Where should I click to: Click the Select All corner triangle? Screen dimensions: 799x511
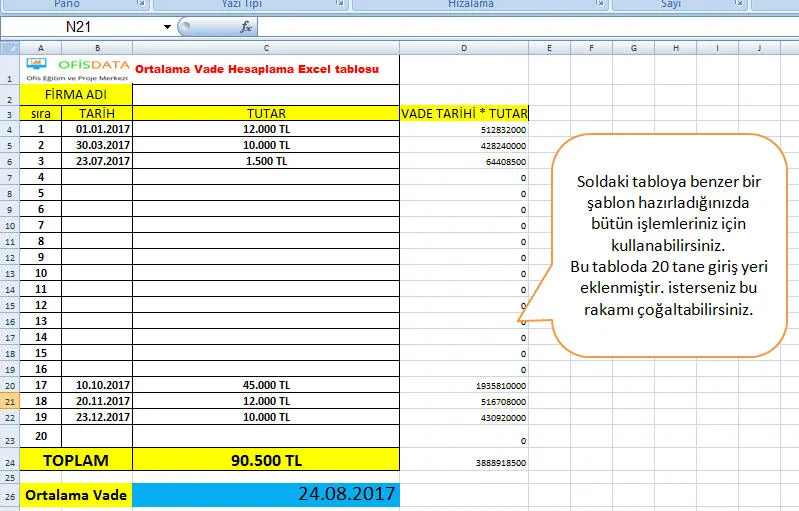(x=9, y=48)
